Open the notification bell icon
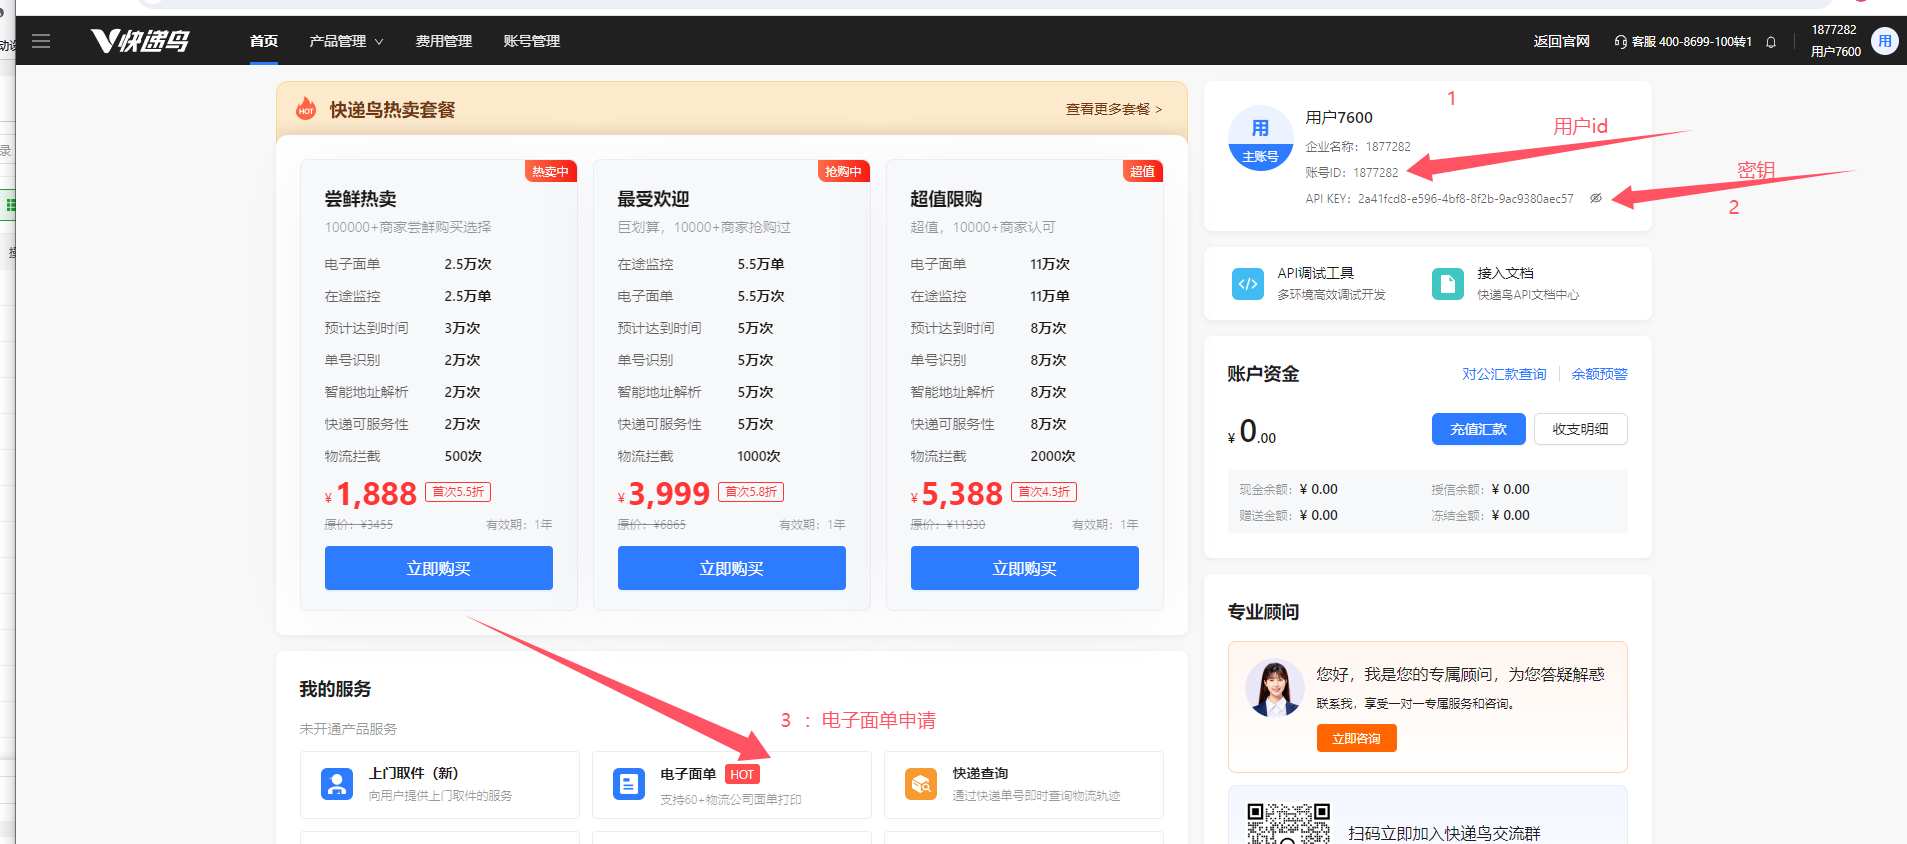The image size is (1907, 844). (x=1771, y=42)
